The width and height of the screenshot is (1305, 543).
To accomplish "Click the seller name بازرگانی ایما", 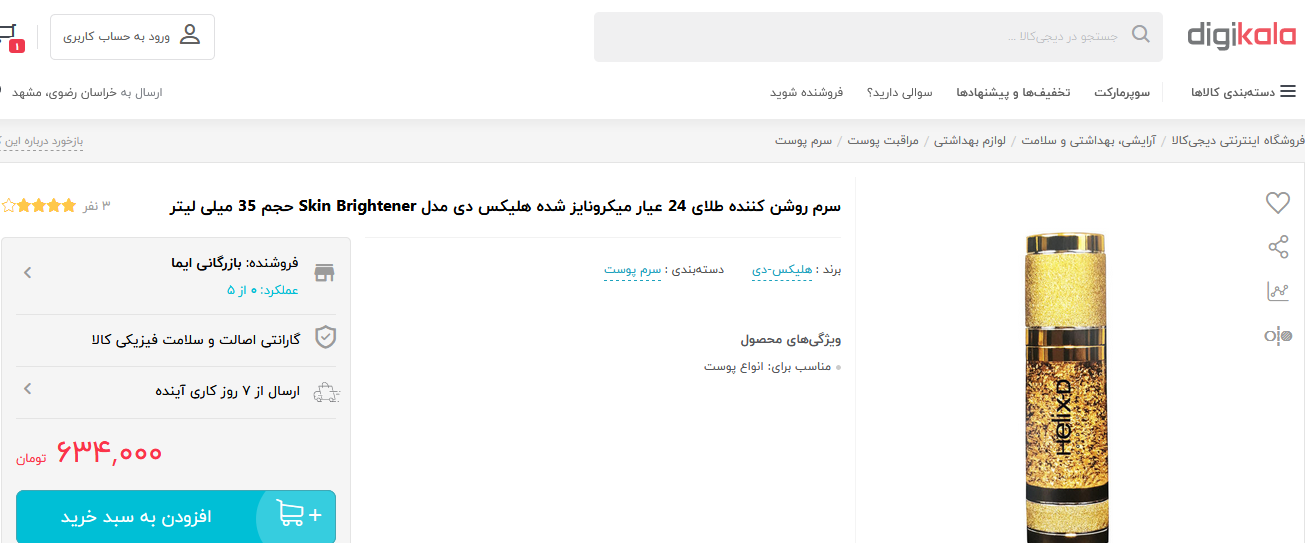I will click(208, 263).
